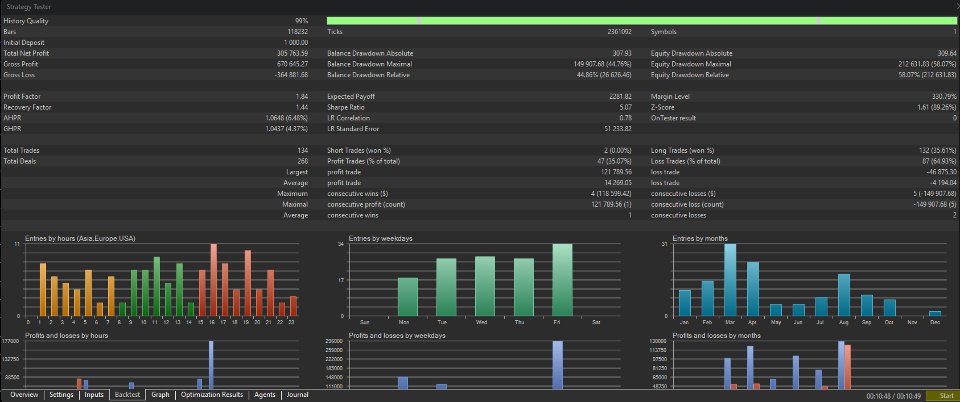Viewport: 960px width, 402px height.
Task: Click the elapsed time 00:10:48 / 00:10:49
Action: pos(894,396)
